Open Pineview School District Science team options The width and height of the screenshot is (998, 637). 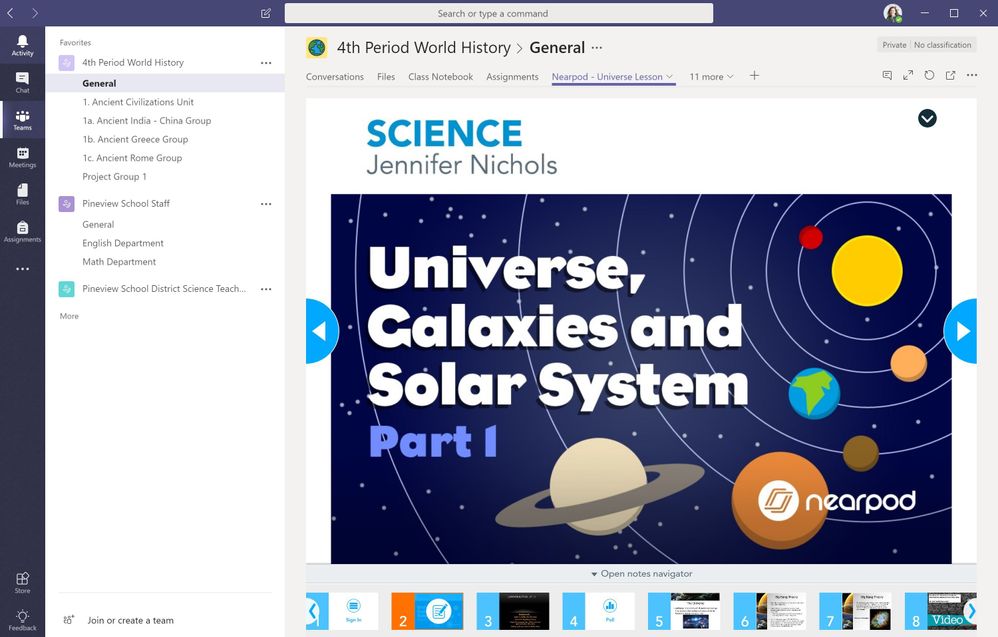(266, 289)
